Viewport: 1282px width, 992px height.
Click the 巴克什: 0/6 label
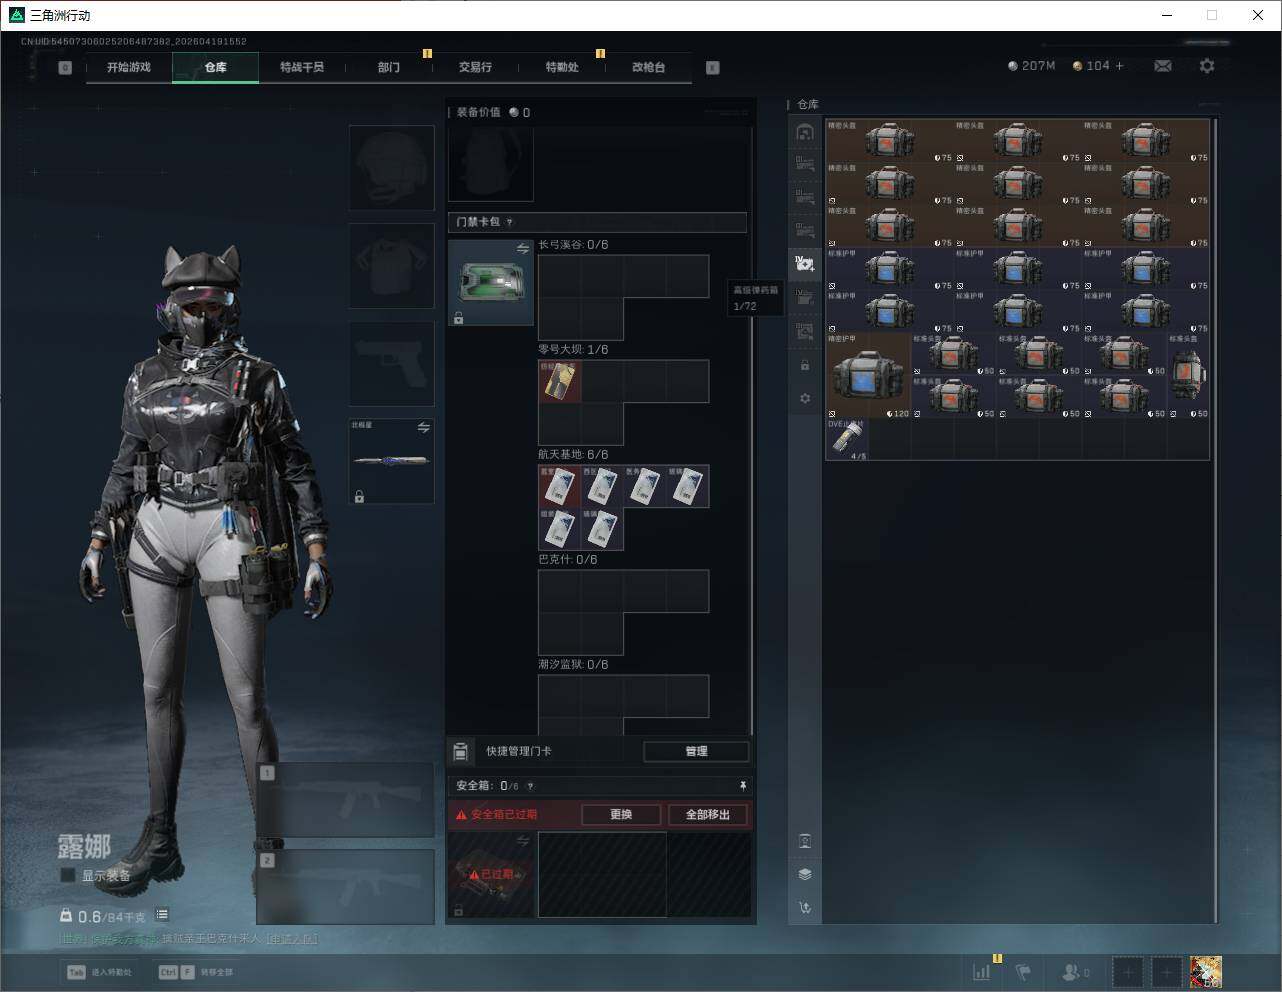tap(567, 559)
